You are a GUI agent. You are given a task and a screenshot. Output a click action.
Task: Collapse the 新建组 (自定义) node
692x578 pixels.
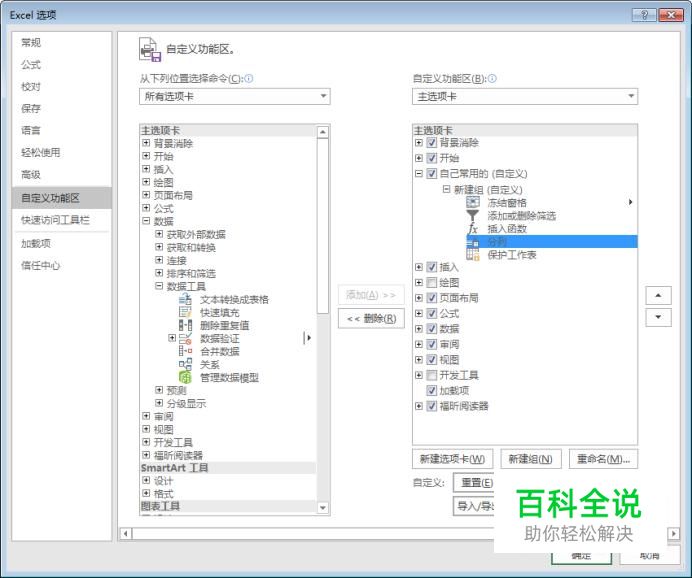(x=446, y=189)
